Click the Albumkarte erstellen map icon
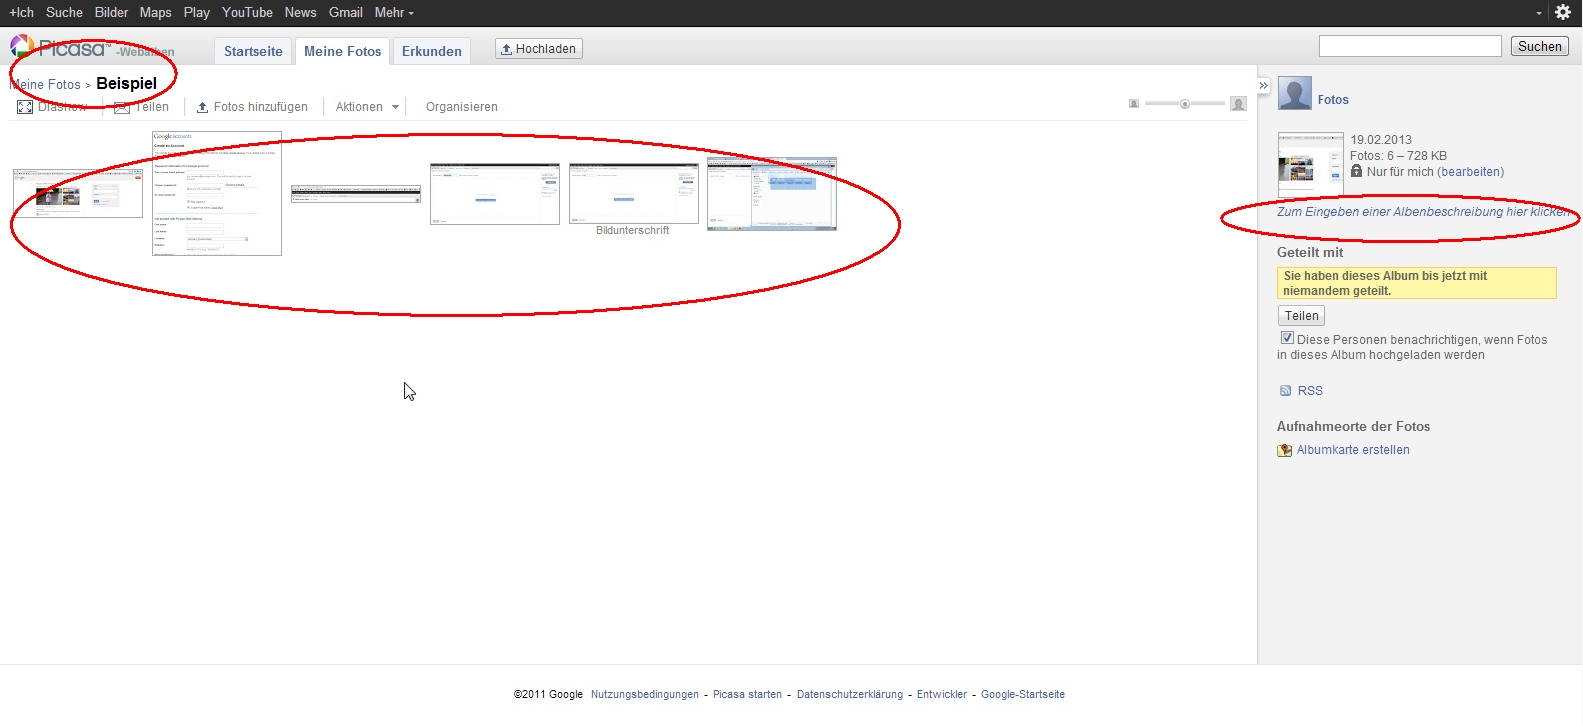Screen dimensions: 1583x725 (x=1285, y=451)
